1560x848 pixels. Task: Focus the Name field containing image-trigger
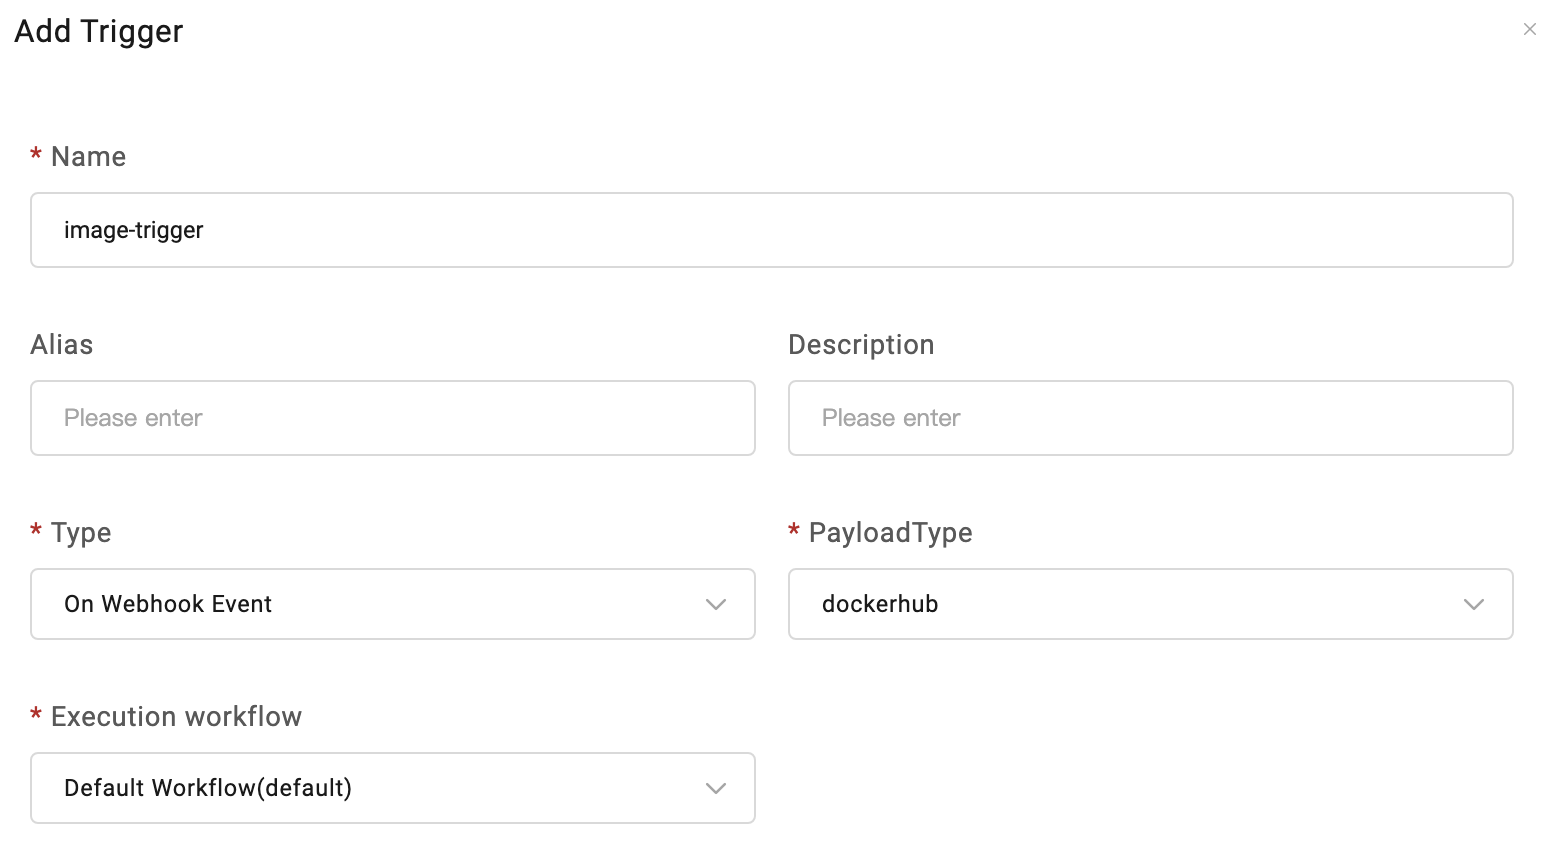(x=771, y=230)
